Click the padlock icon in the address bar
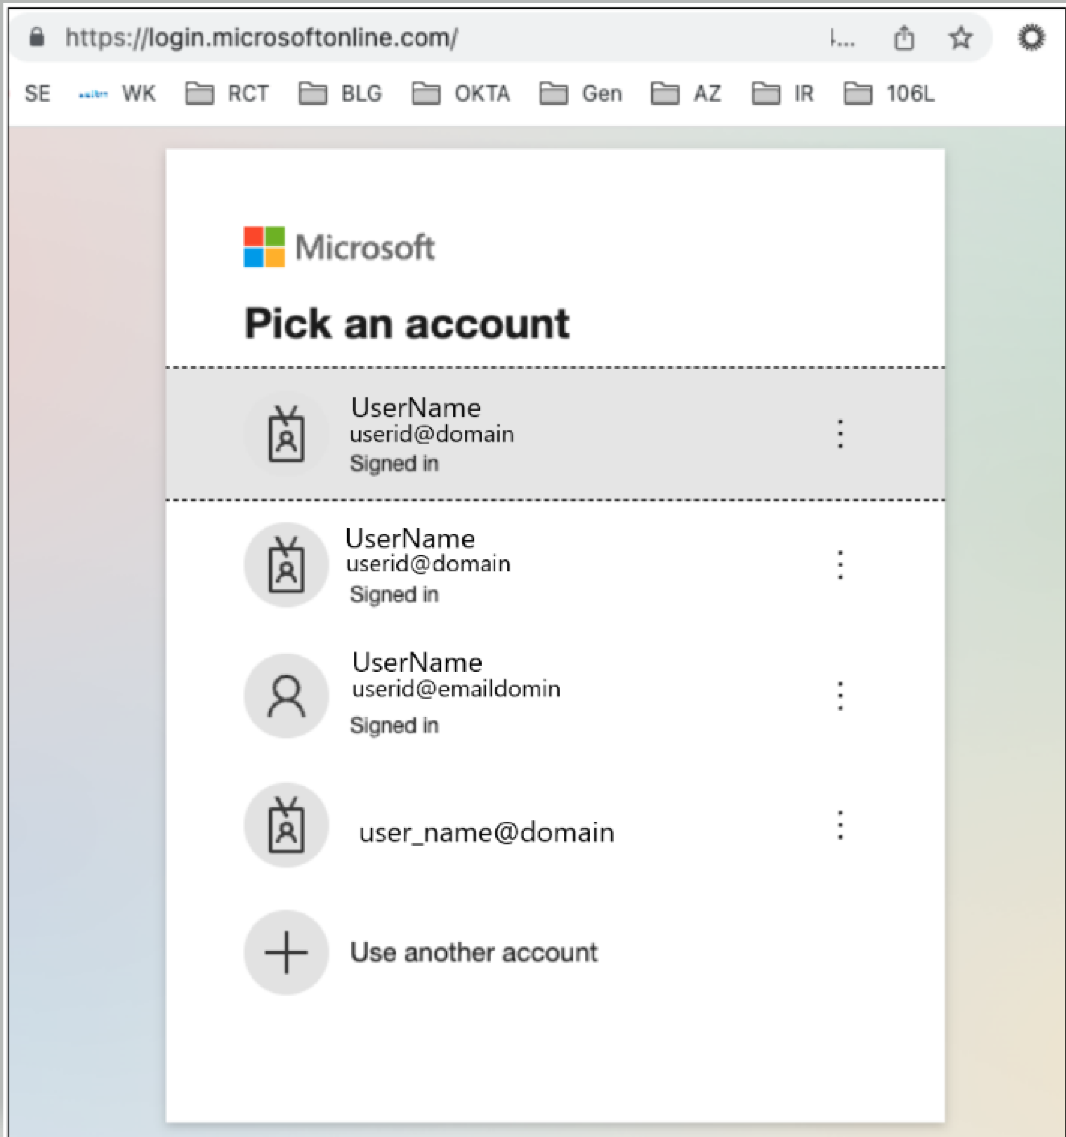This screenshot has width=1066, height=1137. pos(38,38)
